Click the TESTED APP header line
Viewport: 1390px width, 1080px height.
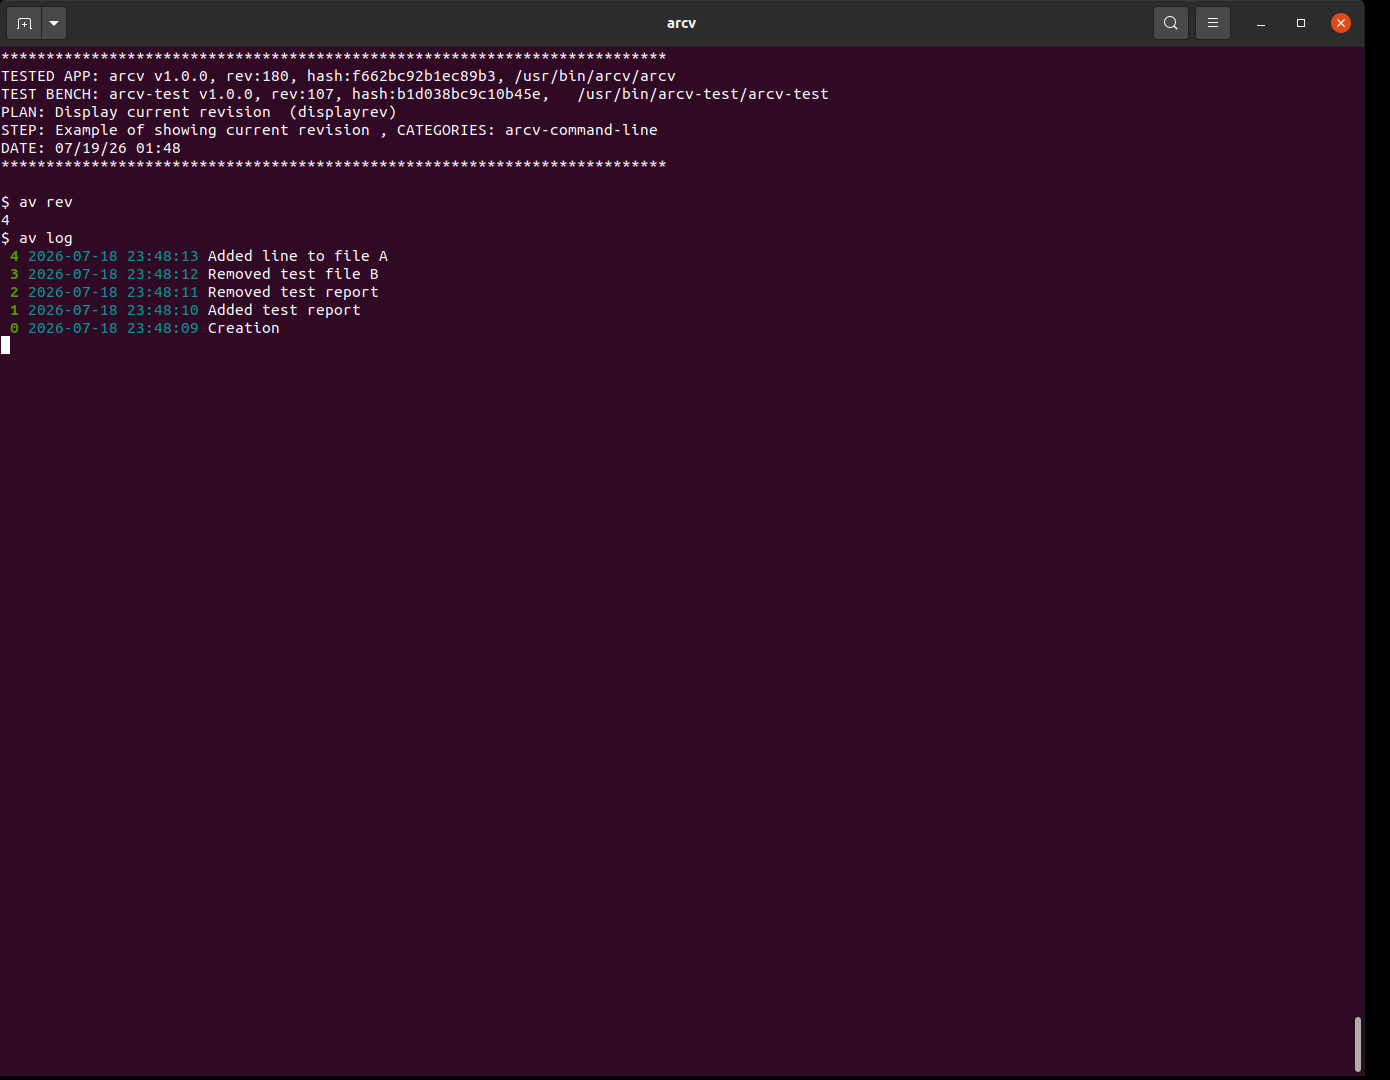(x=339, y=76)
